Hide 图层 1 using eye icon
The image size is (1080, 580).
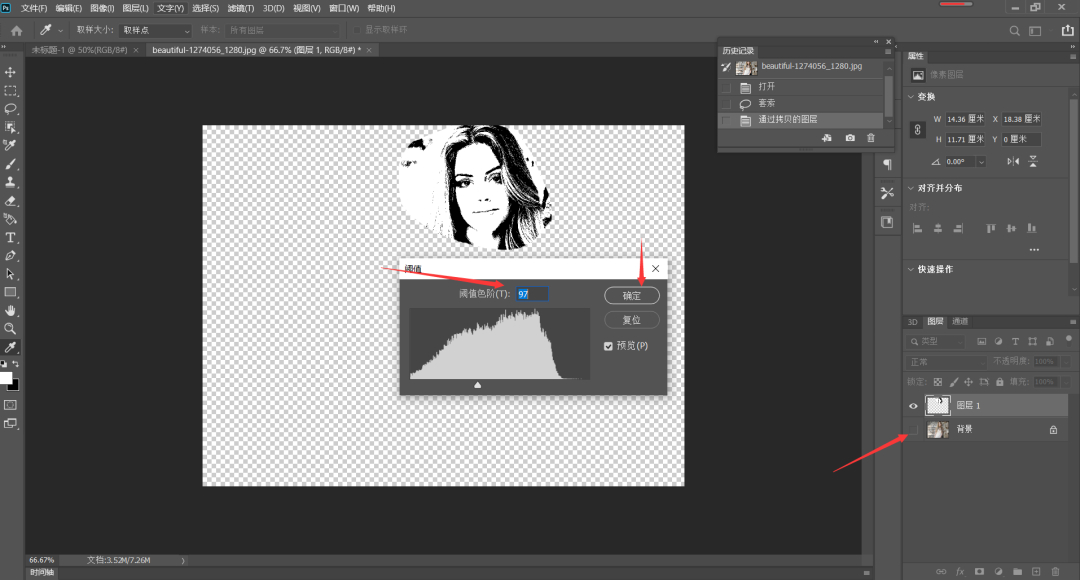(x=913, y=406)
